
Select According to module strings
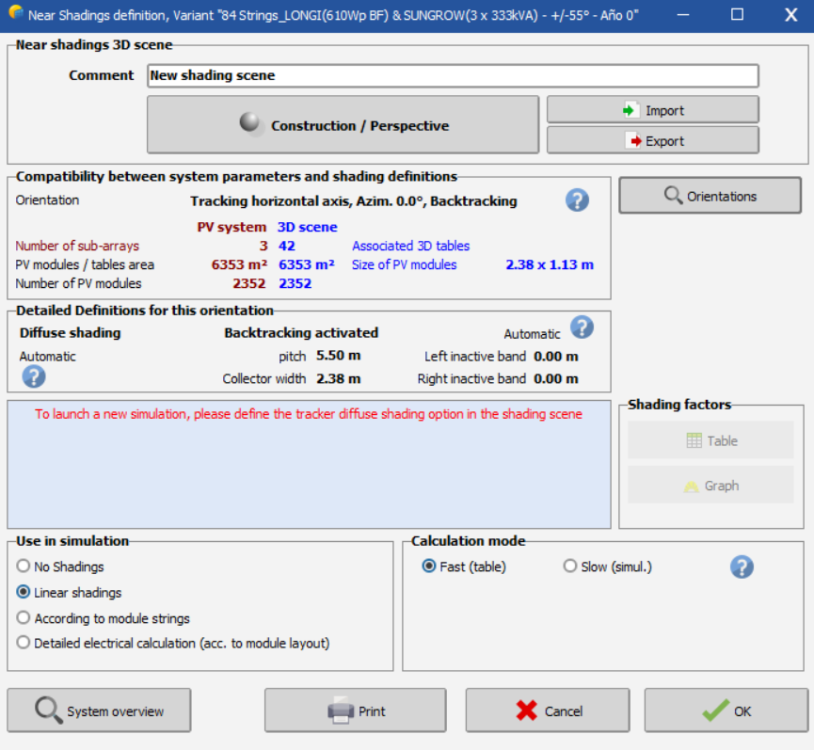coord(24,619)
